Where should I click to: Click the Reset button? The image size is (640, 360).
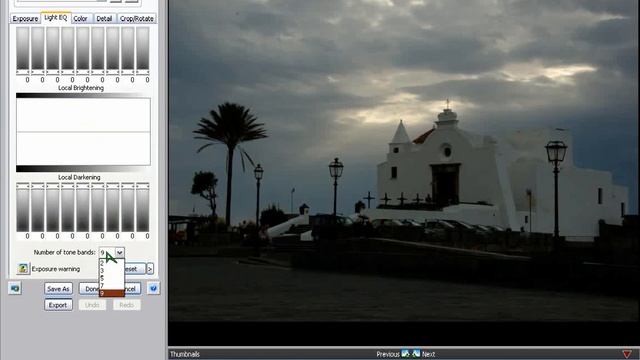click(x=134, y=269)
